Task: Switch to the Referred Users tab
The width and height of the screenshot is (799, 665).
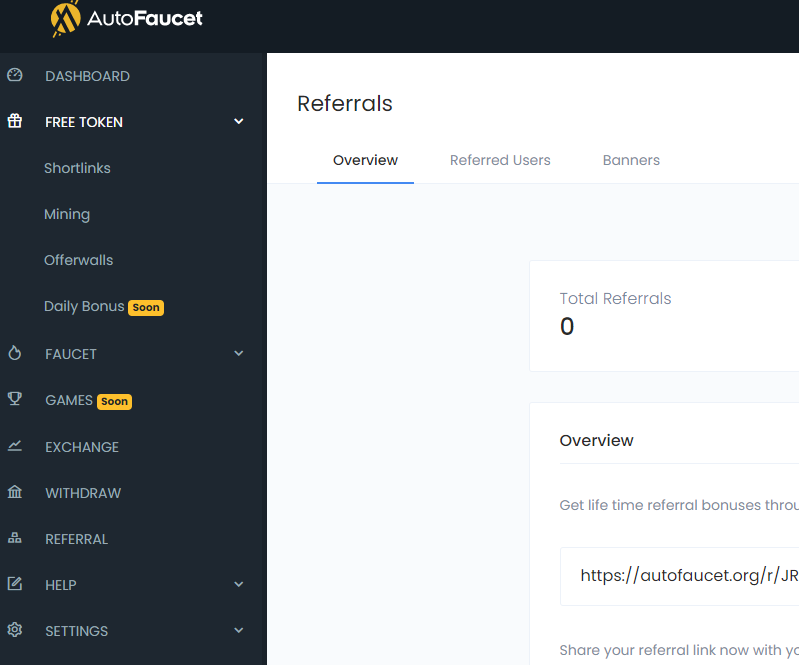Action: pyautogui.click(x=500, y=160)
